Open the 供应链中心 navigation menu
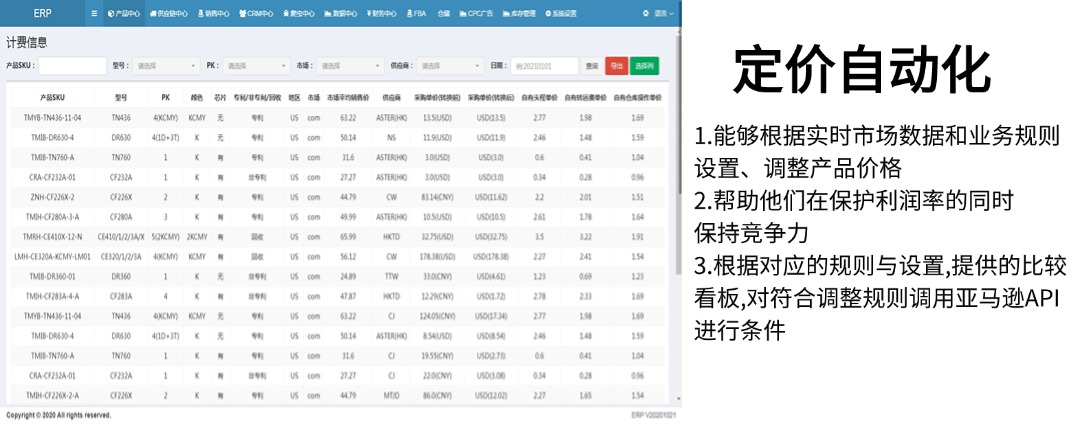The height and width of the screenshot is (431, 1073). click(167, 14)
